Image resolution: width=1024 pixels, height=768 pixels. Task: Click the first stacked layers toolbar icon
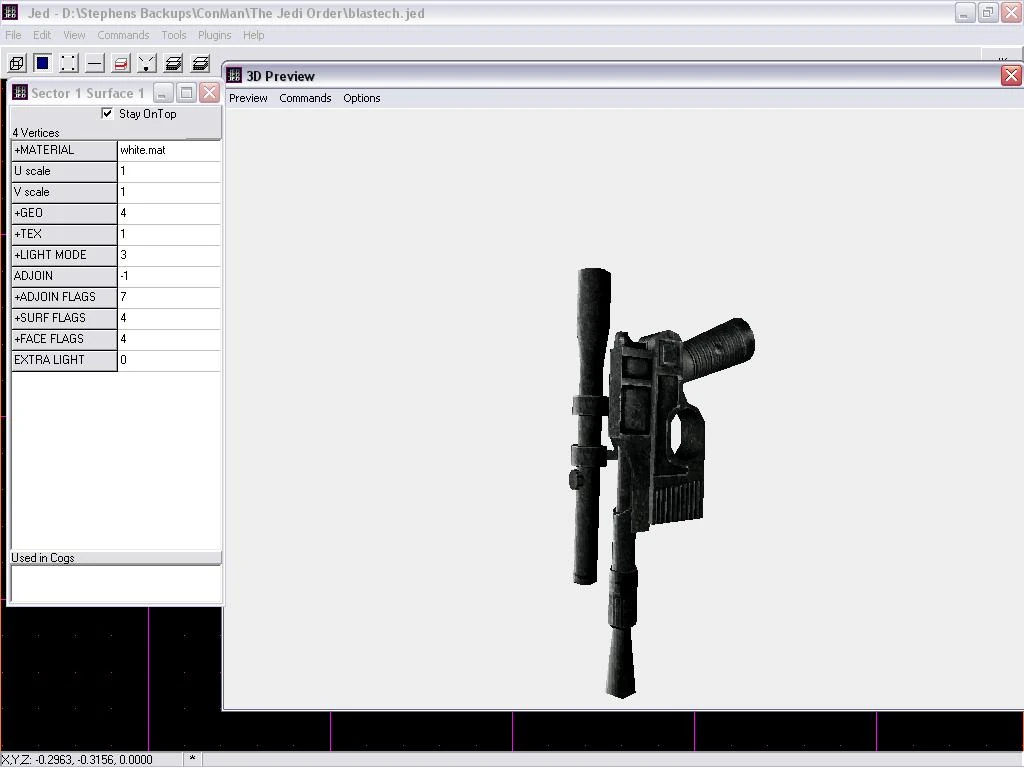click(173, 63)
